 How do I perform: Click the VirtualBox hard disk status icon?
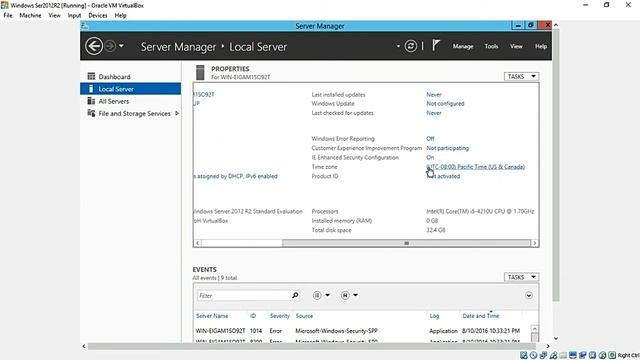[x=524, y=355]
